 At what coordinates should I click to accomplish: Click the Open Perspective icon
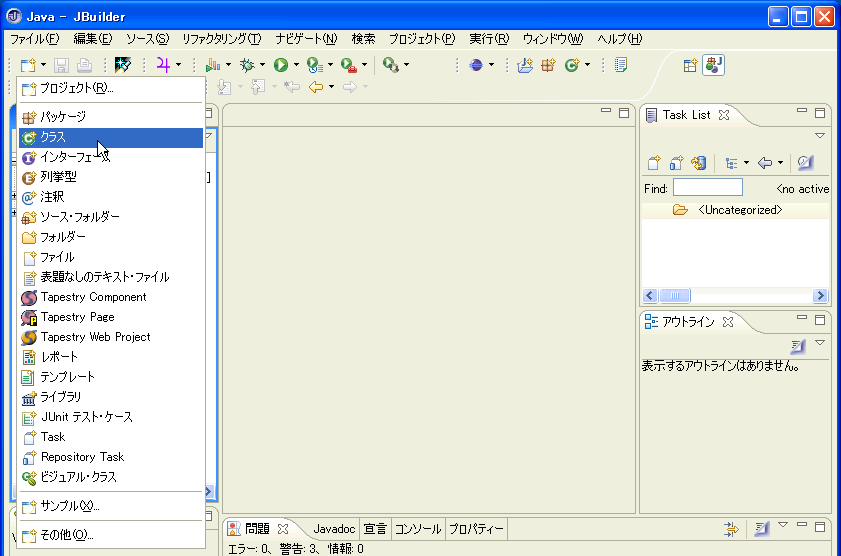pos(690,65)
